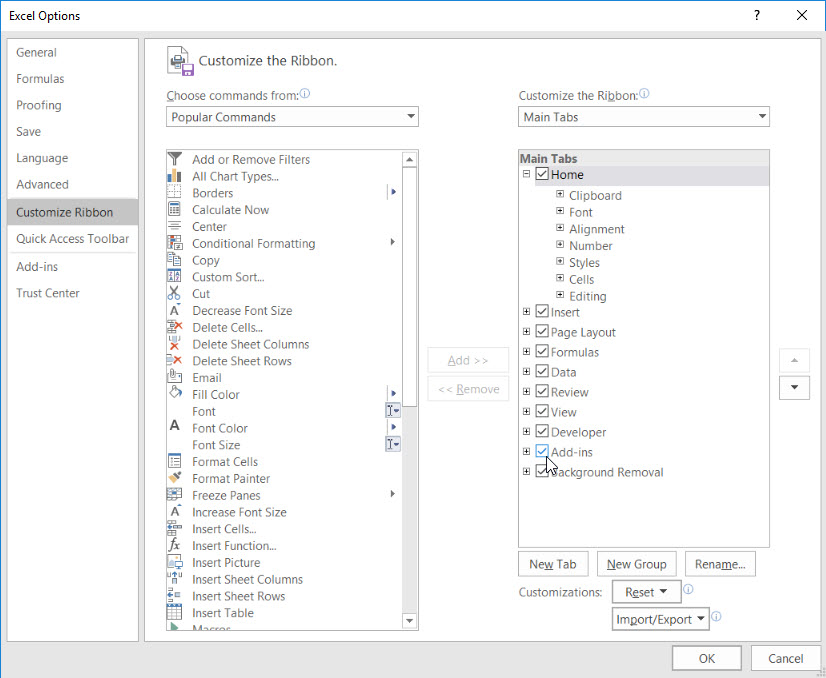The width and height of the screenshot is (826, 678).
Task: Click the Font Color letter A icon
Action: pos(174,426)
